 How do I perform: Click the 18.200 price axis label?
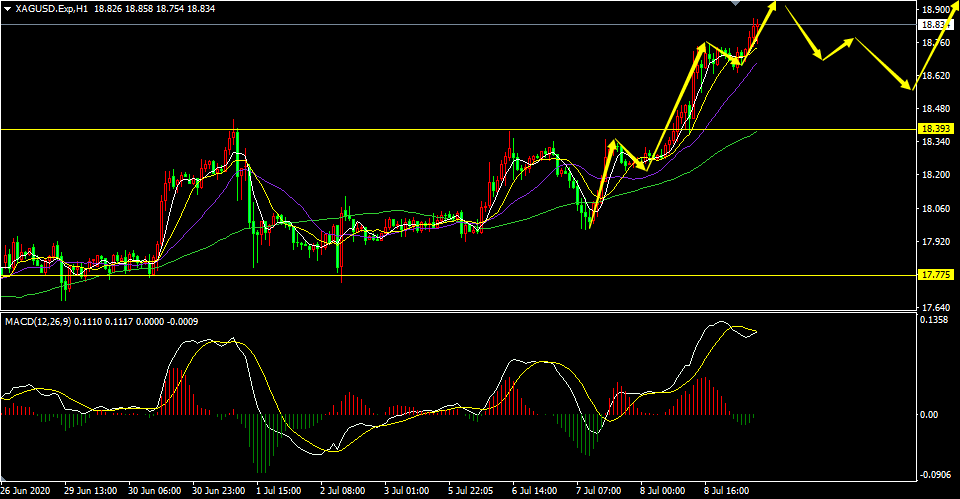[936, 175]
